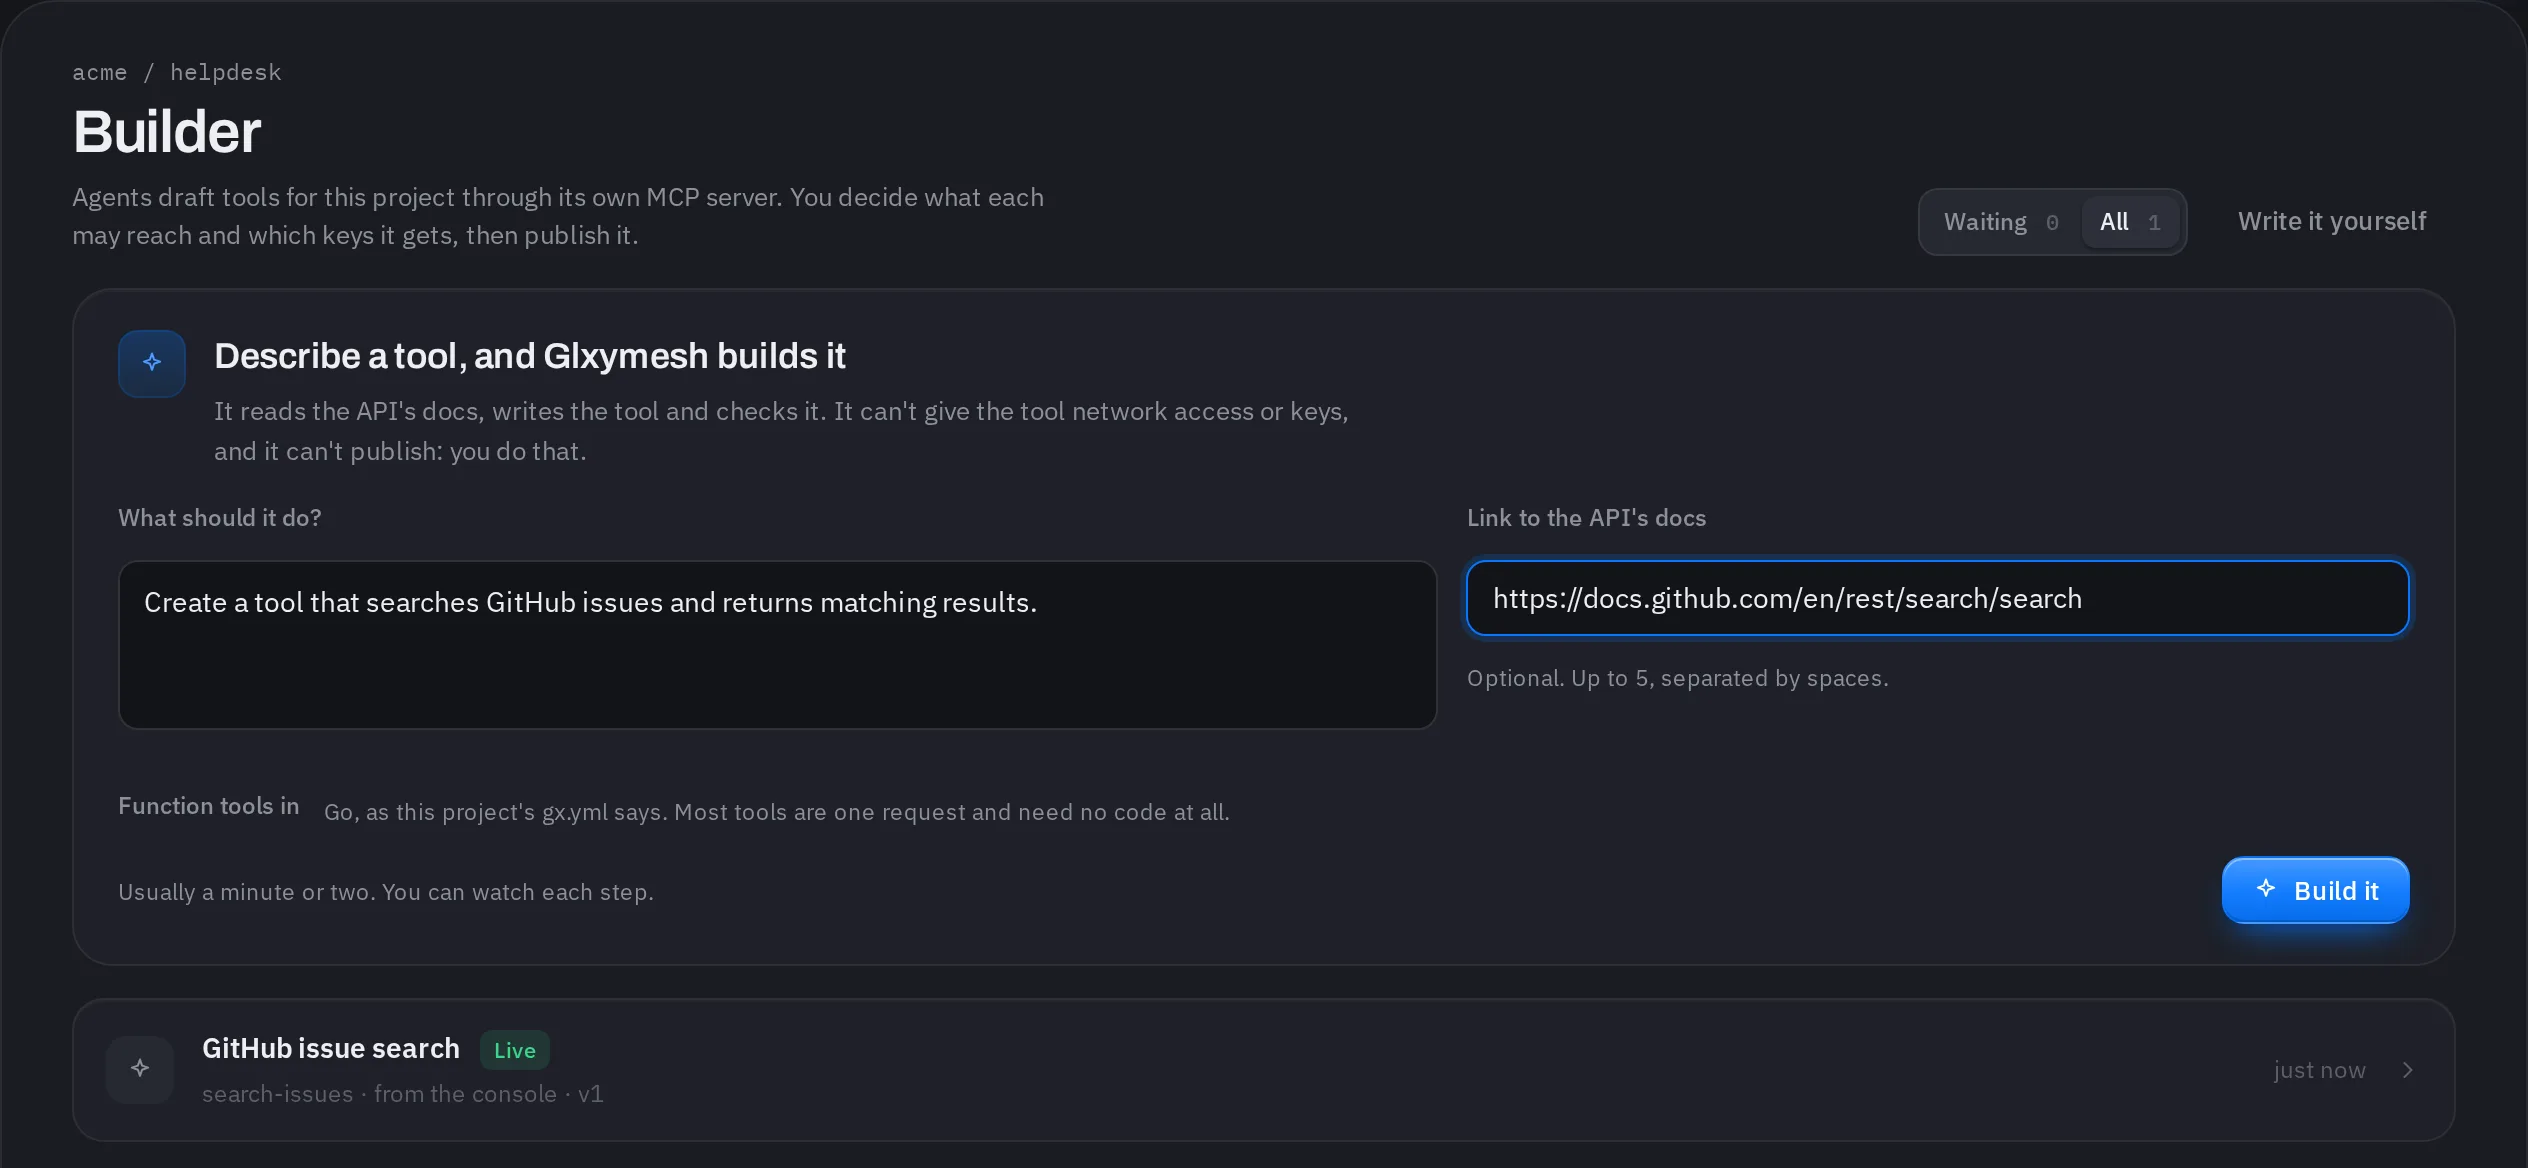Click the acme breadcrumb
The height and width of the screenshot is (1168, 2528).
click(99, 72)
